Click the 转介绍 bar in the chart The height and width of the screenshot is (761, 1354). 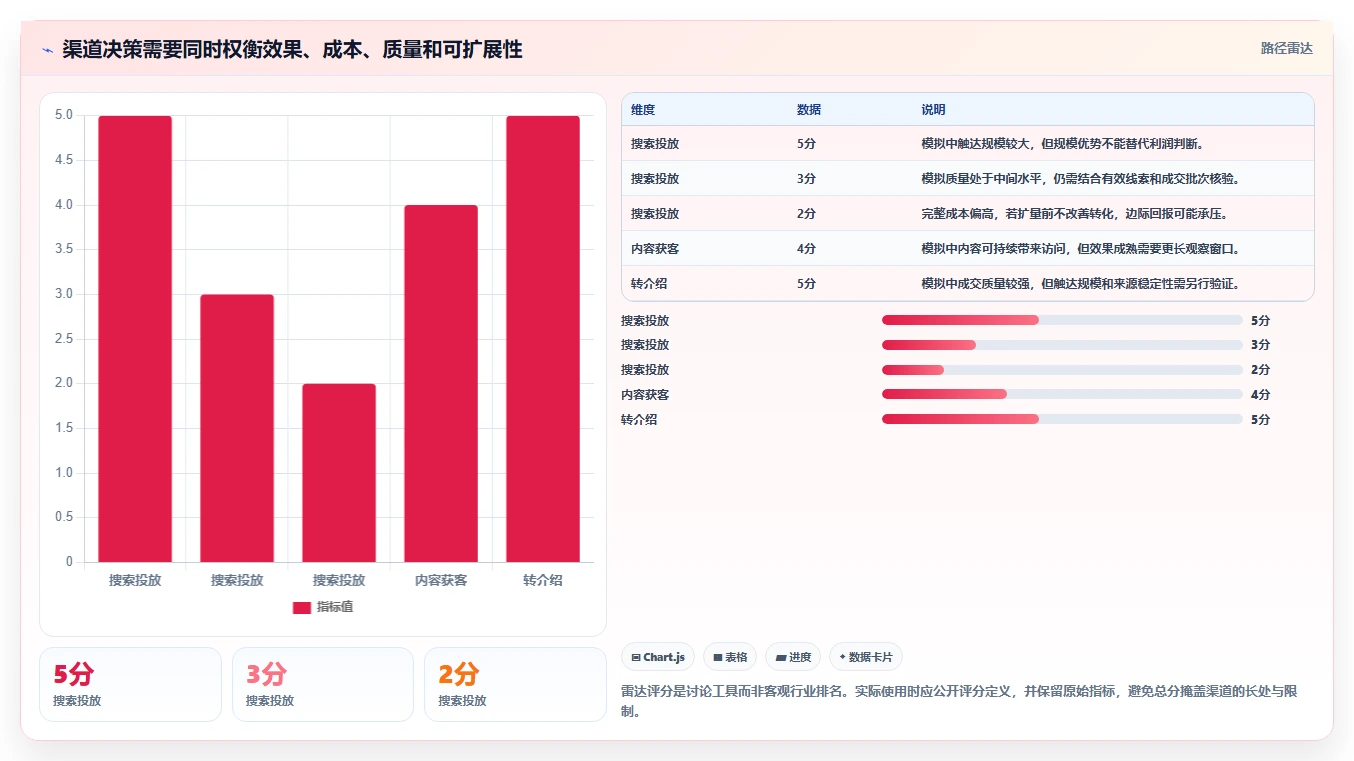tap(543, 339)
